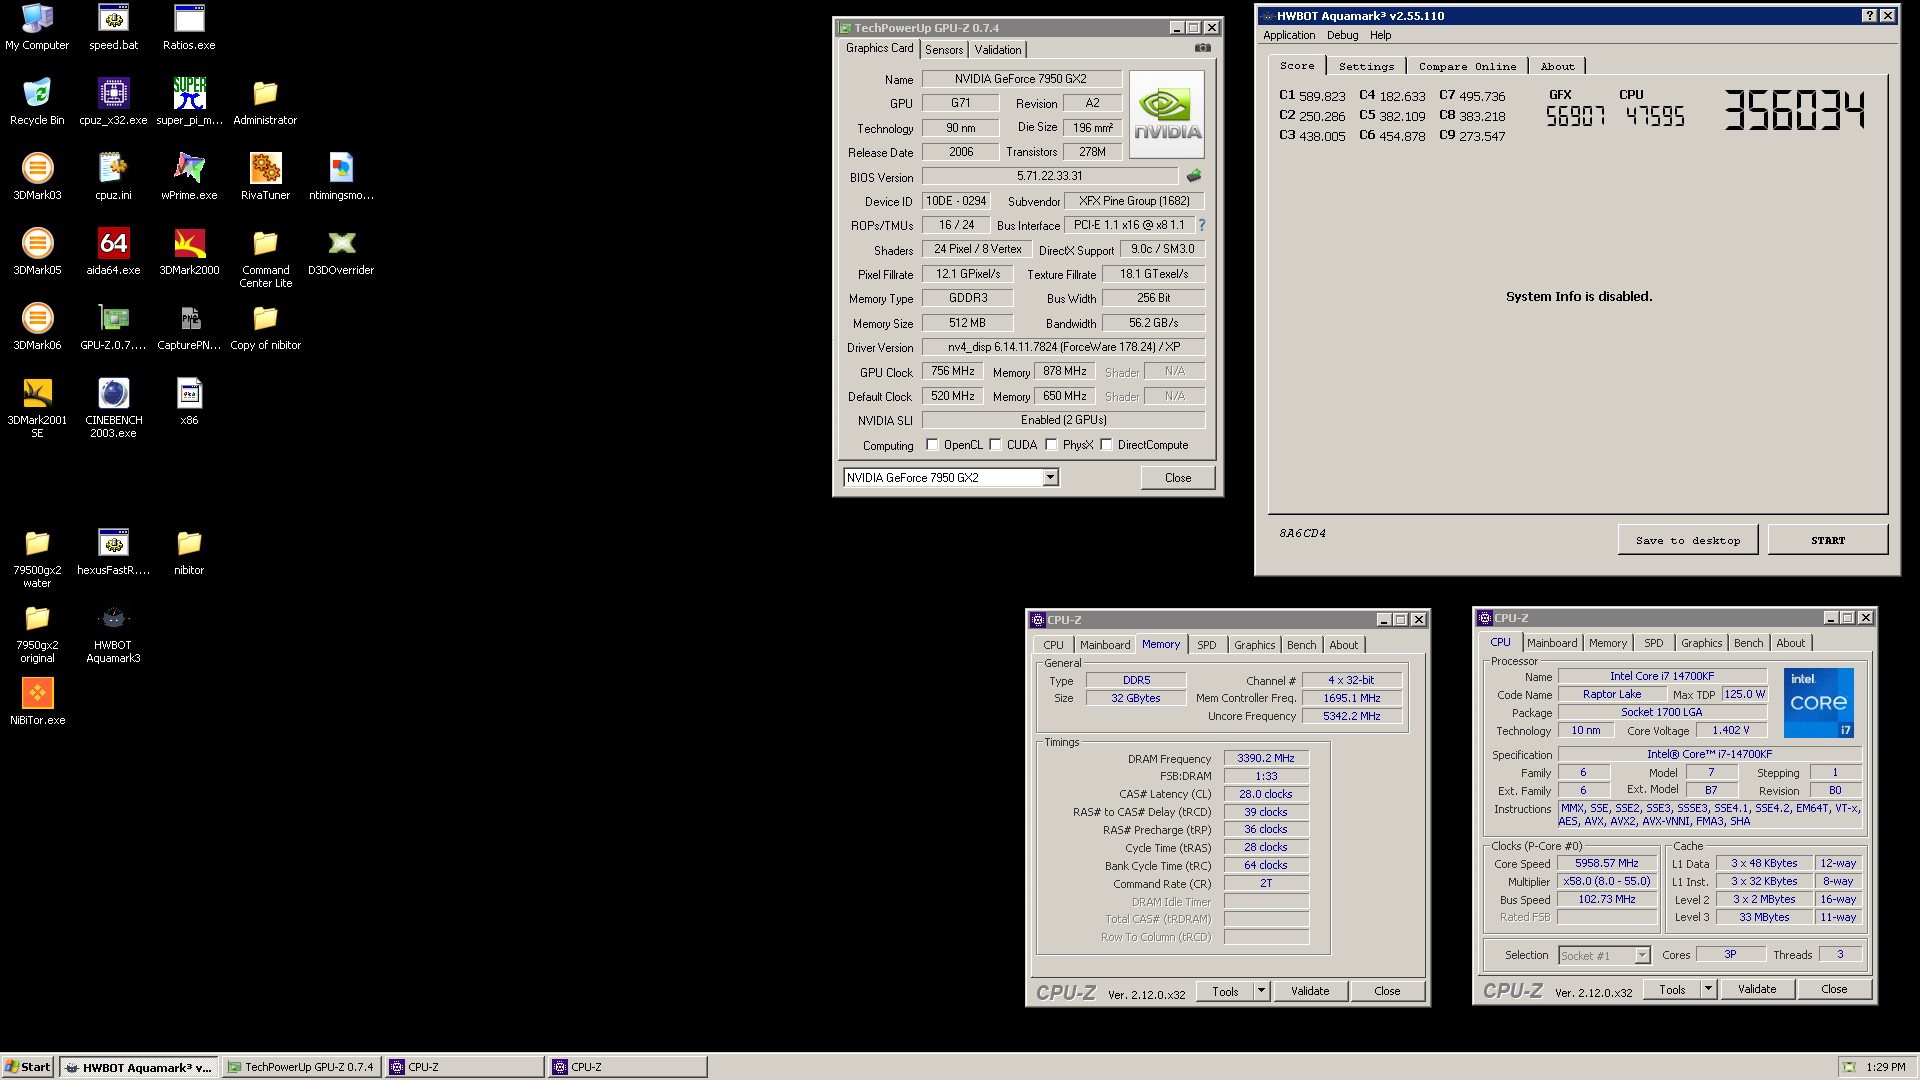Switch to TechPowerUp GPU-Z taskbar button
This screenshot has height=1080, width=1920.
(301, 1067)
